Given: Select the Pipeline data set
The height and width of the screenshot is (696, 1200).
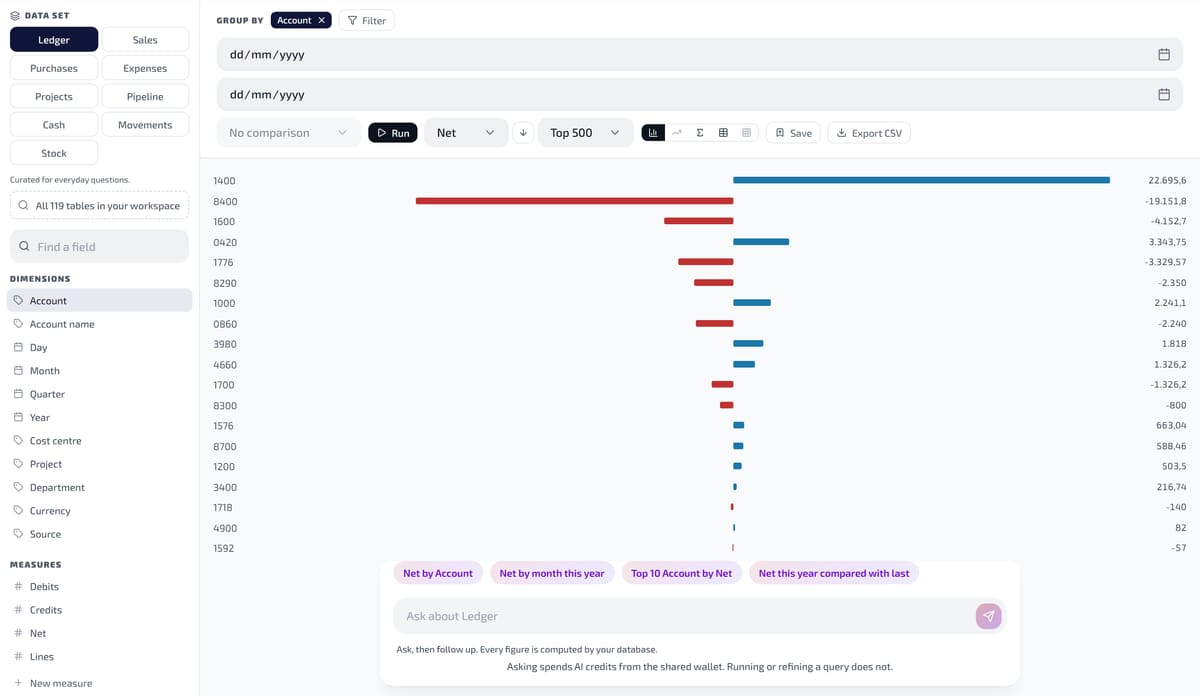Looking at the screenshot, I should (x=145, y=96).
